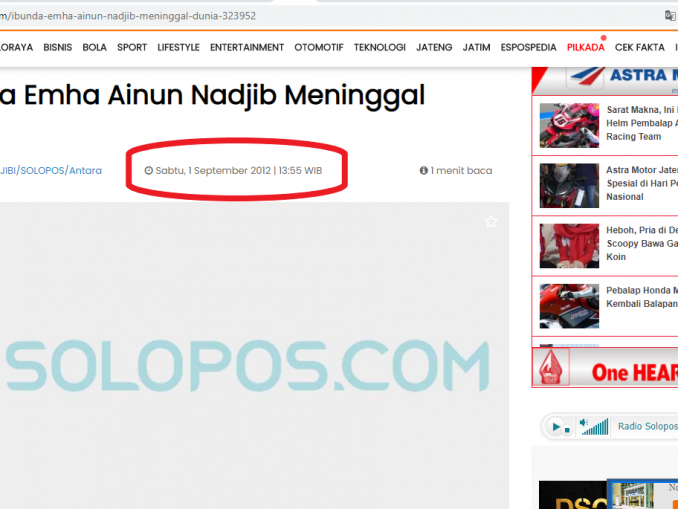Open the 'Sarat Makna' helm pembalap article link

click(642, 123)
